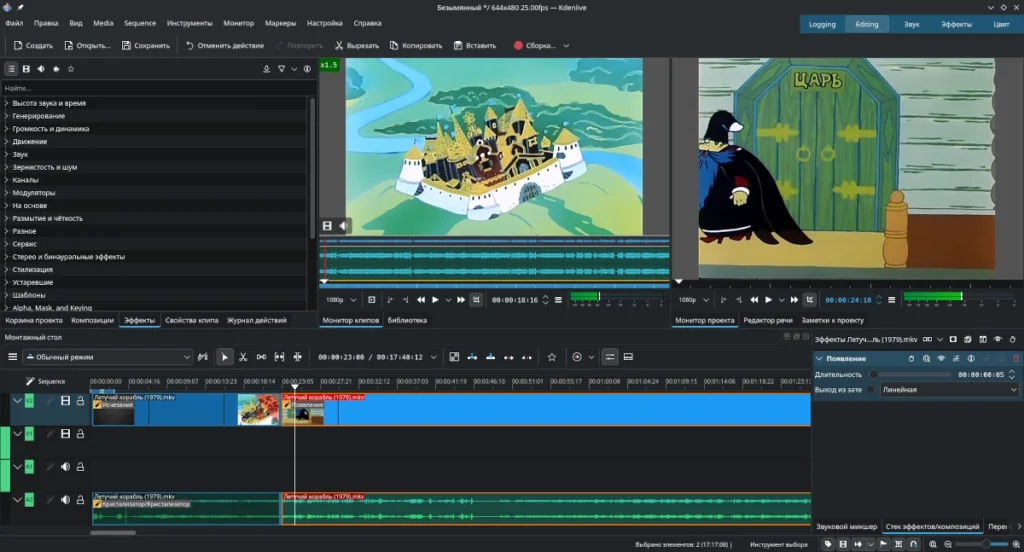Open the clip monitor 1080p resolution dropdown

[342, 300]
